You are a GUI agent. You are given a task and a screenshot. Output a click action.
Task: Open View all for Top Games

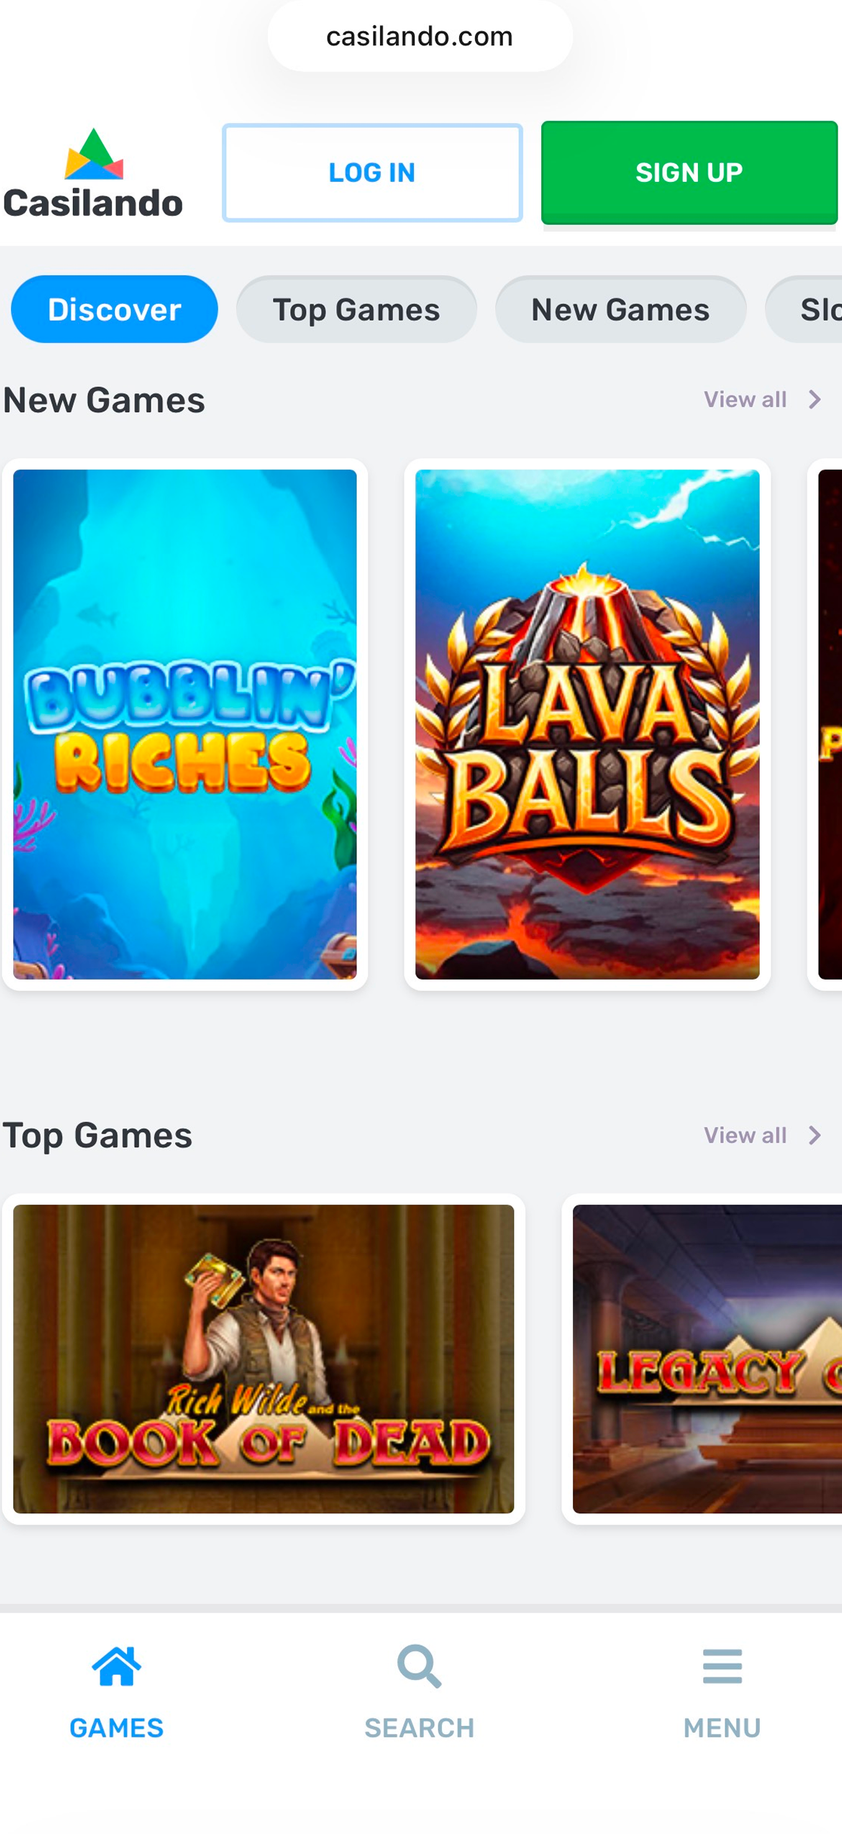tap(745, 1136)
